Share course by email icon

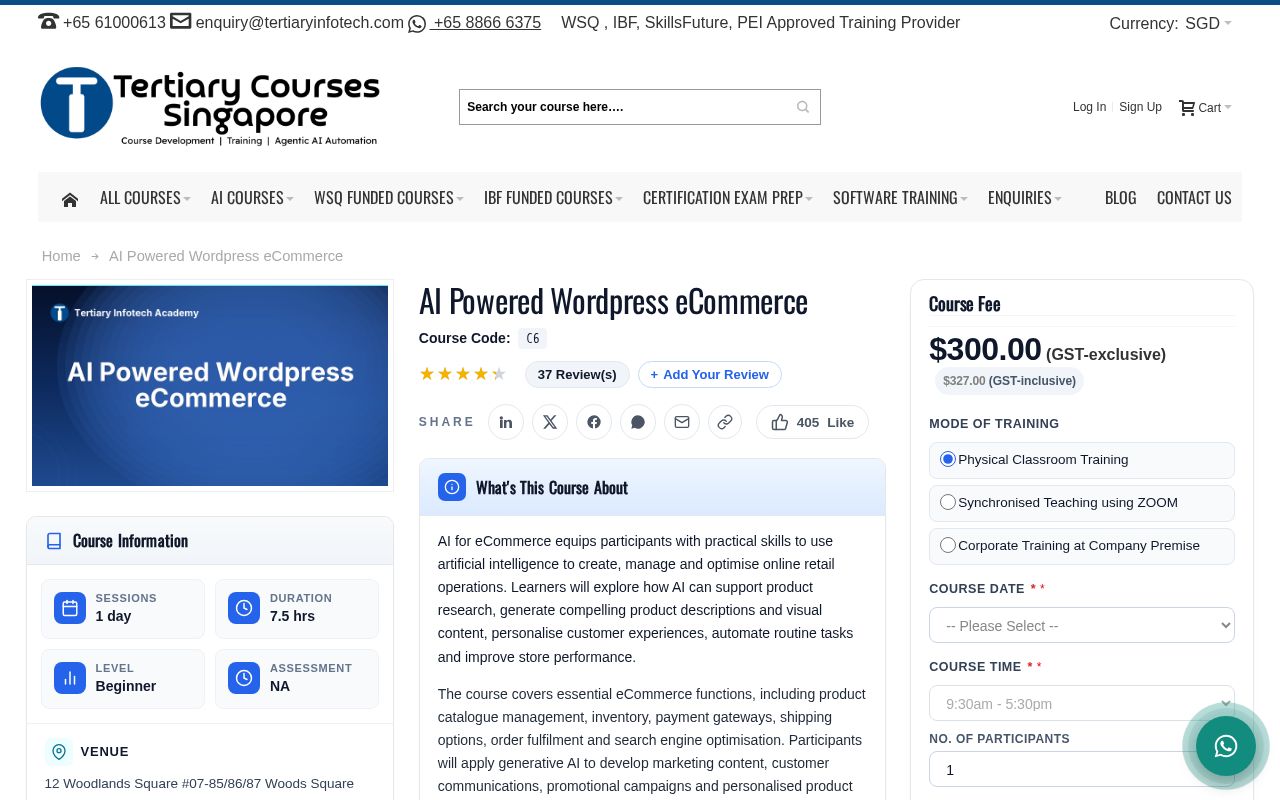pyautogui.click(x=682, y=422)
